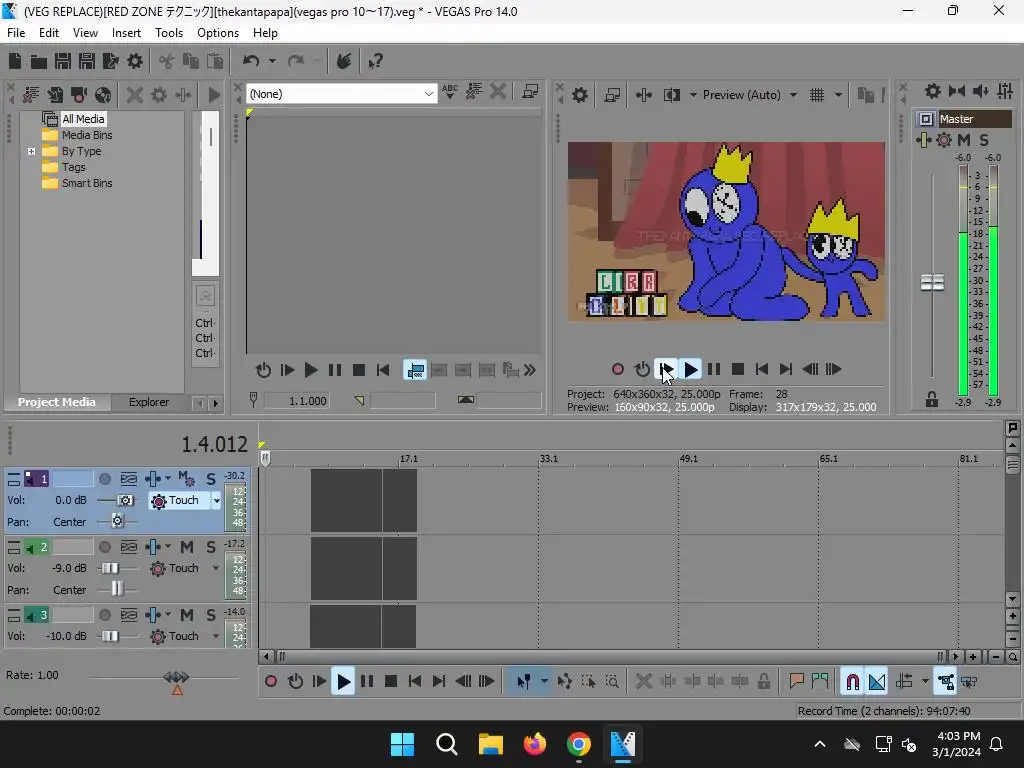Image resolution: width=1024 pixels, height=768 pixels.
Task: Toggle Master fader lock icon
Action: 932,400
